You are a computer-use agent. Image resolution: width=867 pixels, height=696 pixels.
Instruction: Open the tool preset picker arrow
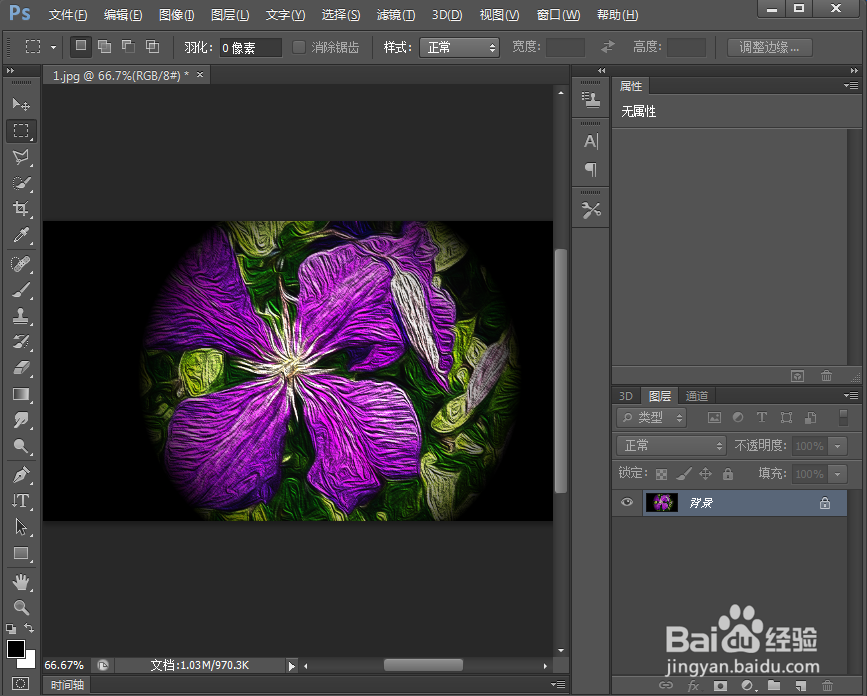(x=53, y=47)
